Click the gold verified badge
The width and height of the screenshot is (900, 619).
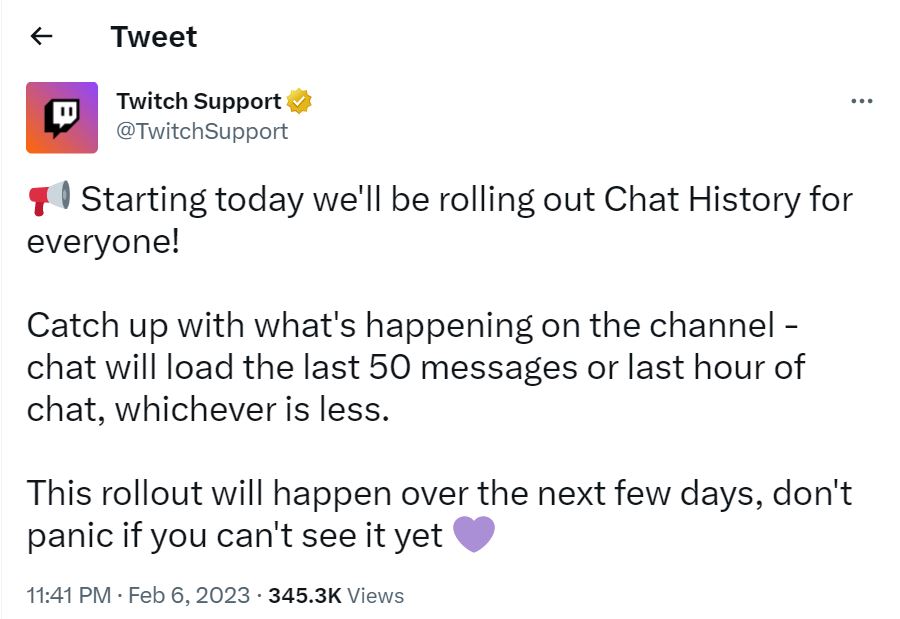click(x=299, y=102)
